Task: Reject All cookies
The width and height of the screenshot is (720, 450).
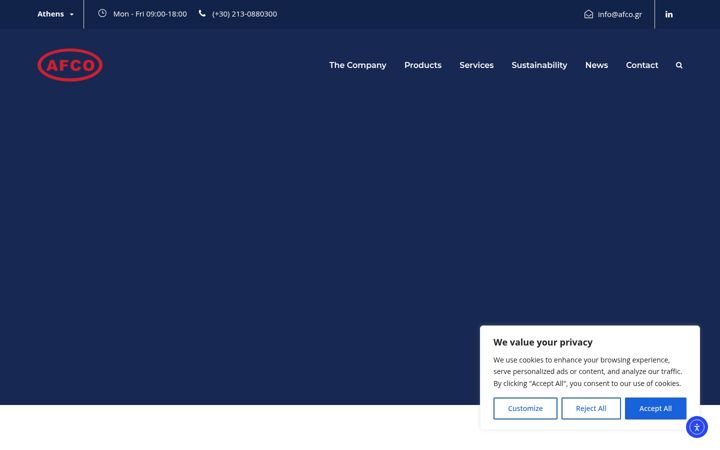Action: click(x=591, y=408)
